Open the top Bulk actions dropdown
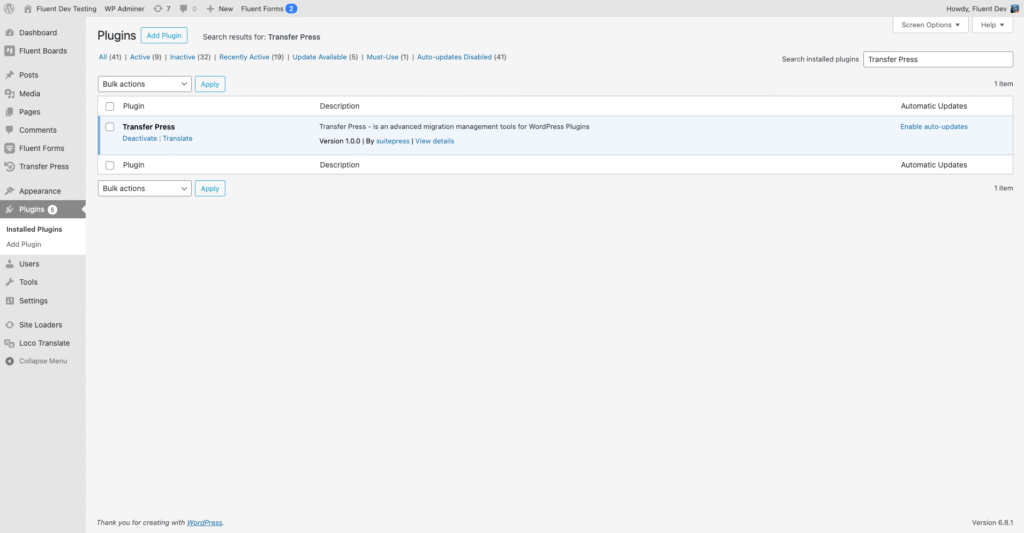 pos(144,84)
